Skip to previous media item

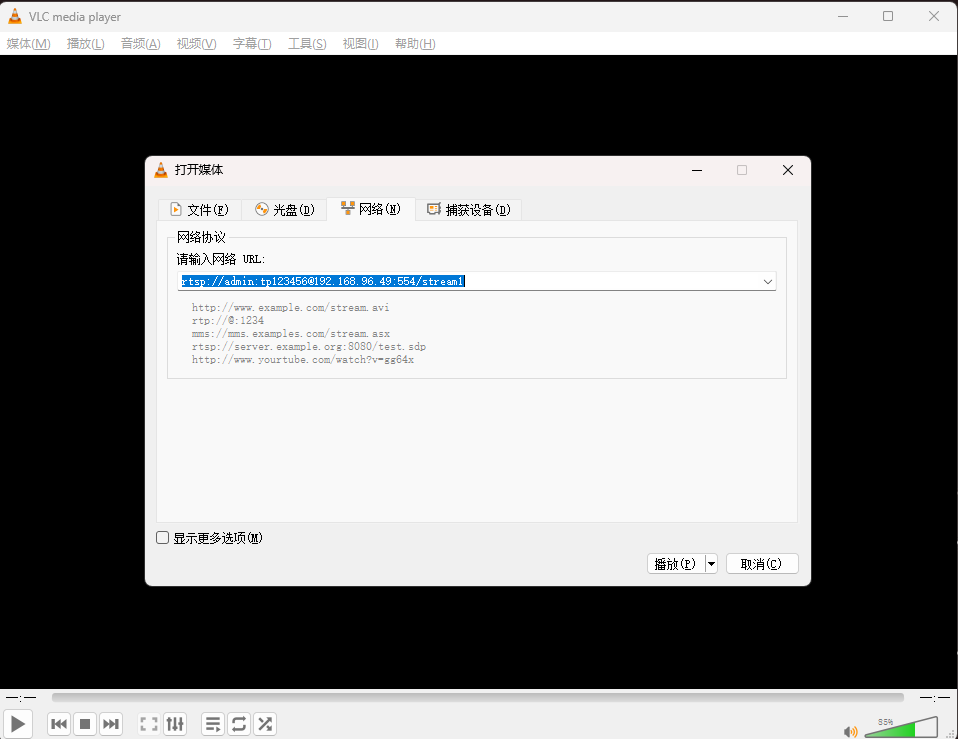[59, 724]
